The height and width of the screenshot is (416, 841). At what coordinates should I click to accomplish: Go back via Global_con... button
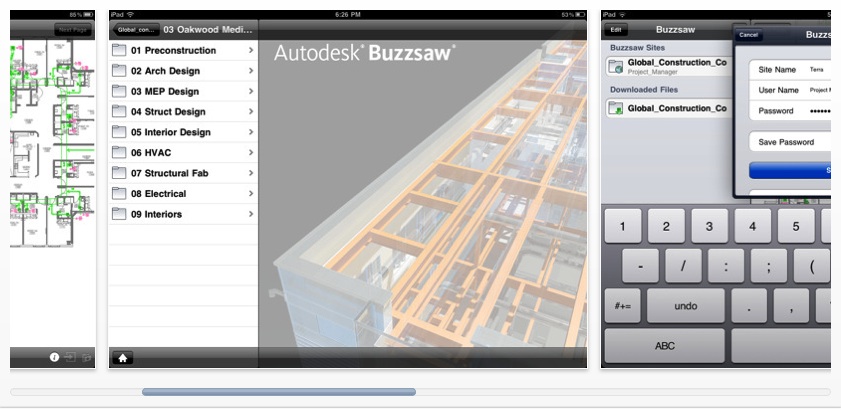(135, 30)
